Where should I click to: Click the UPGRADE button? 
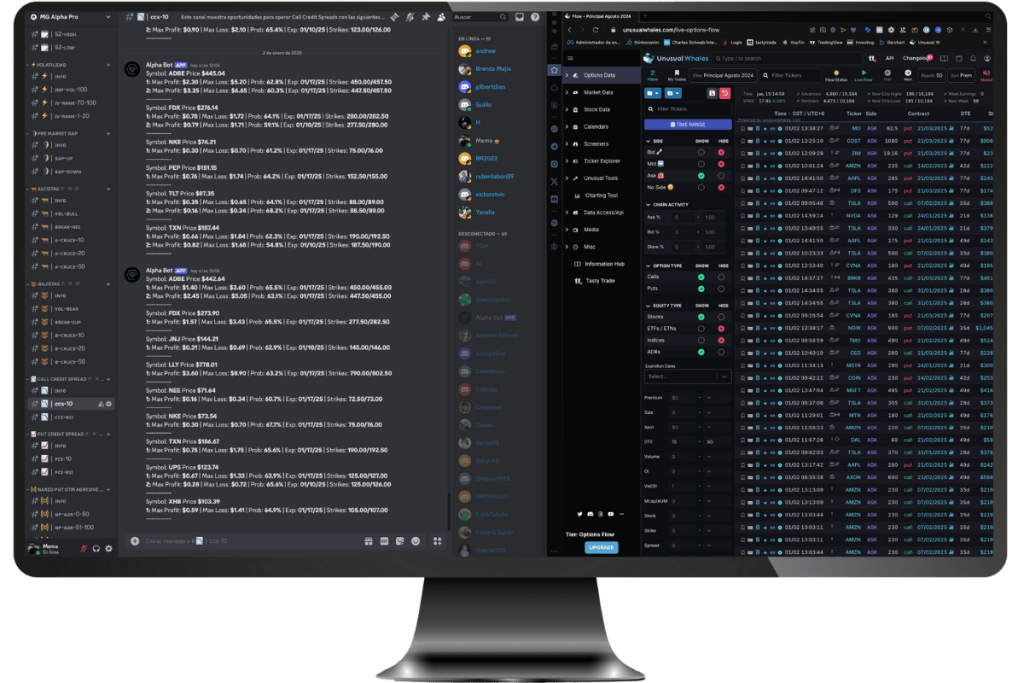click(x=601, y=547)
